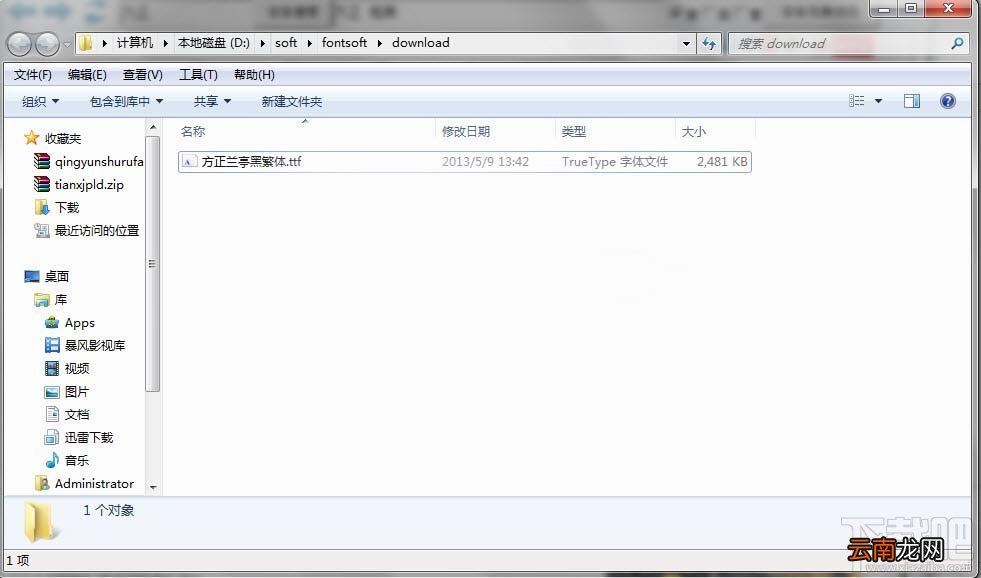Image resolution: width=981 pixels, height=578 pixels.
Task: Open the 组织 dropdown
Action: click(40, 101)
